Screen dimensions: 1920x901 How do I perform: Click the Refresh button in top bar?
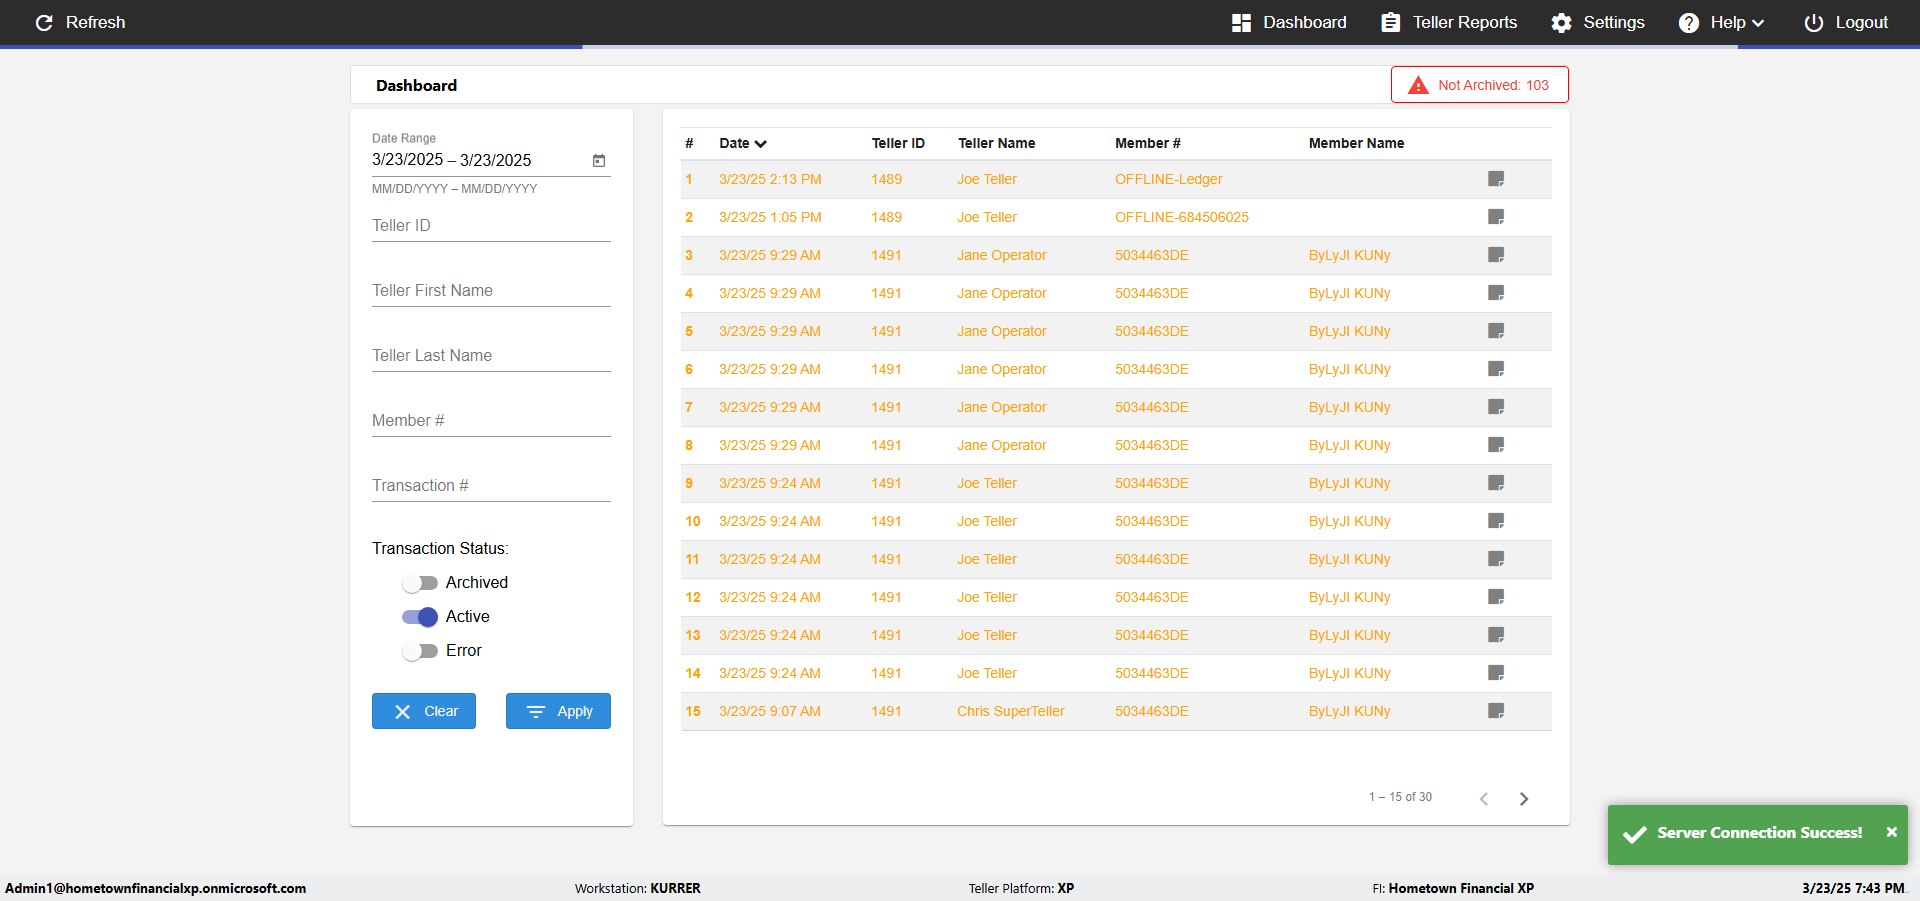tap(80, 22)
